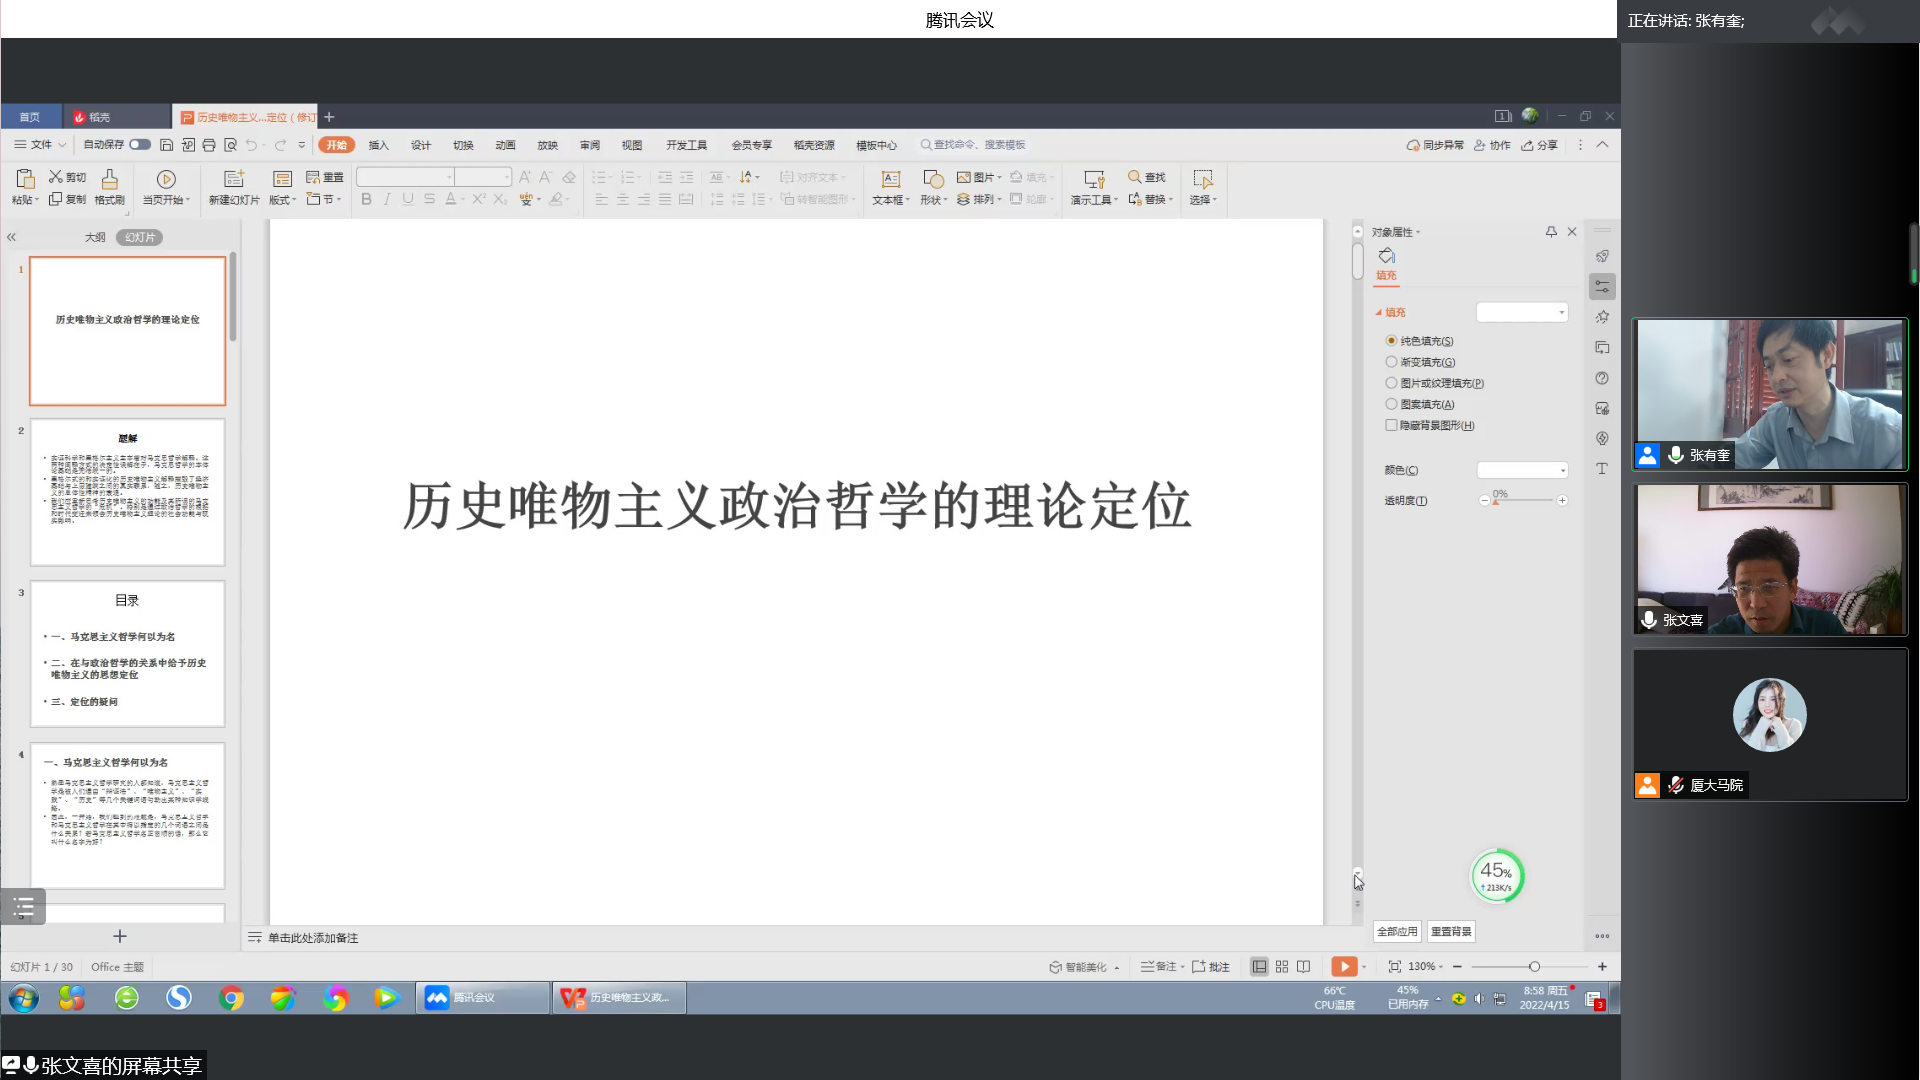Switch to the Animation (动画) ribbon tab
1920x1080 pixels.
coord(505,145)
